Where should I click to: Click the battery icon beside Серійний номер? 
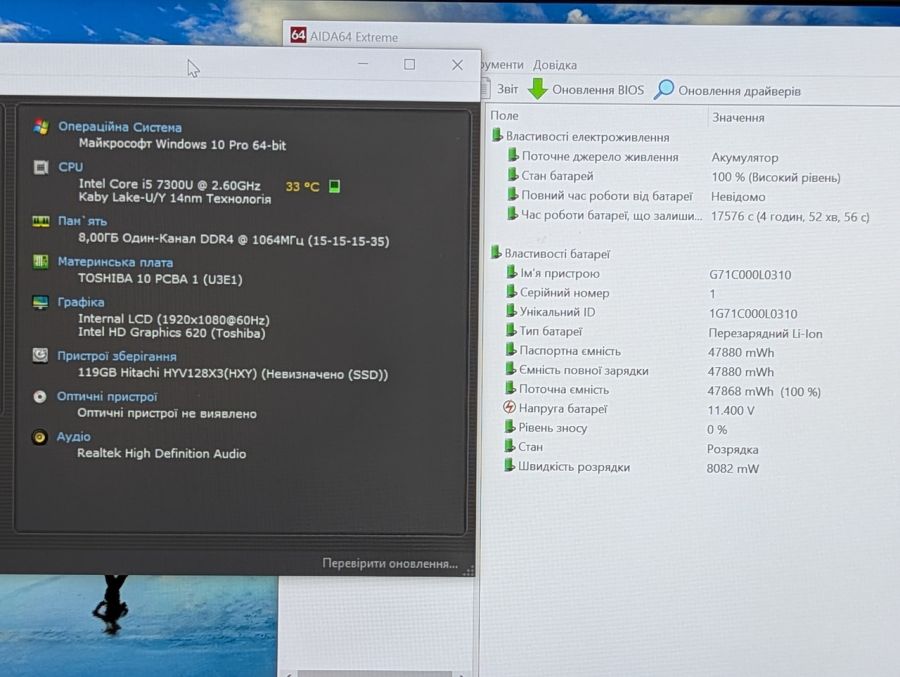tap(511, 292)
